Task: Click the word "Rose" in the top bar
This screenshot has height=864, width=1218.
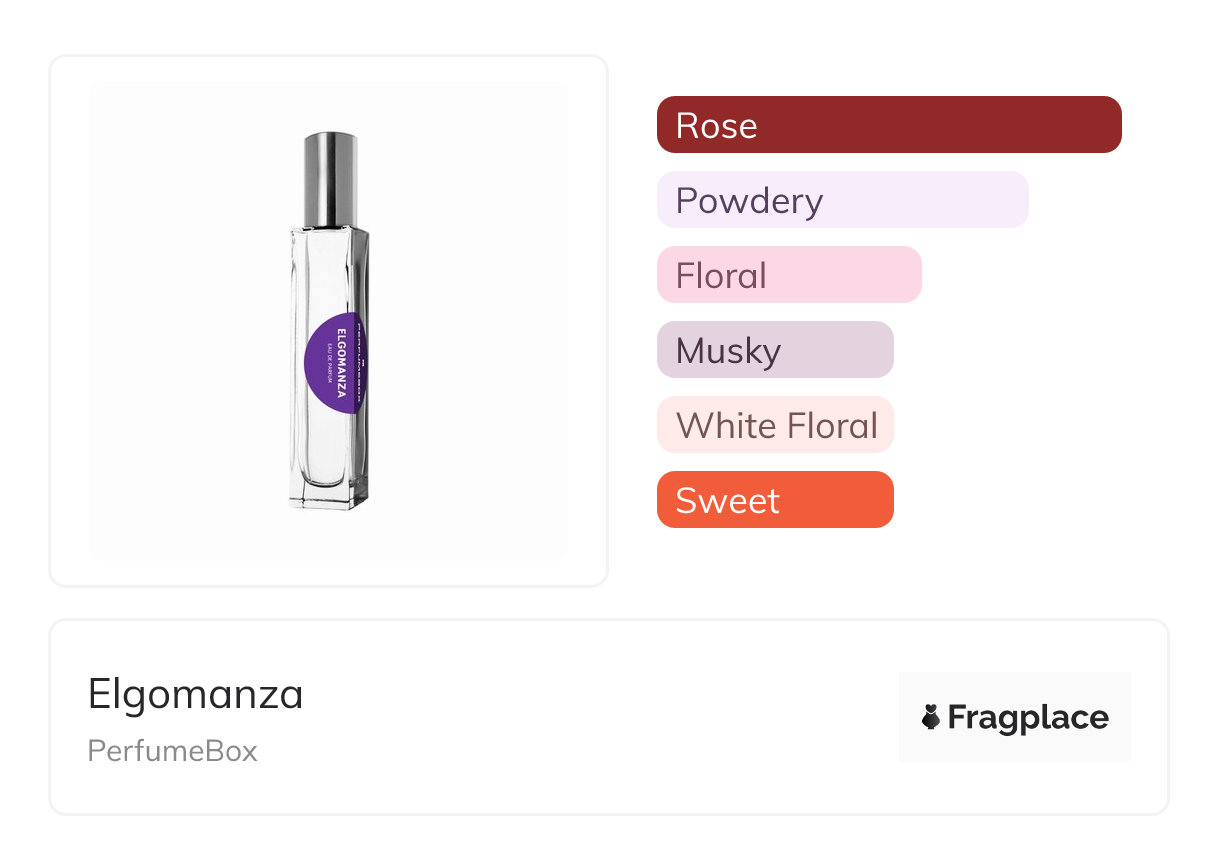Action: pos(716,126)
